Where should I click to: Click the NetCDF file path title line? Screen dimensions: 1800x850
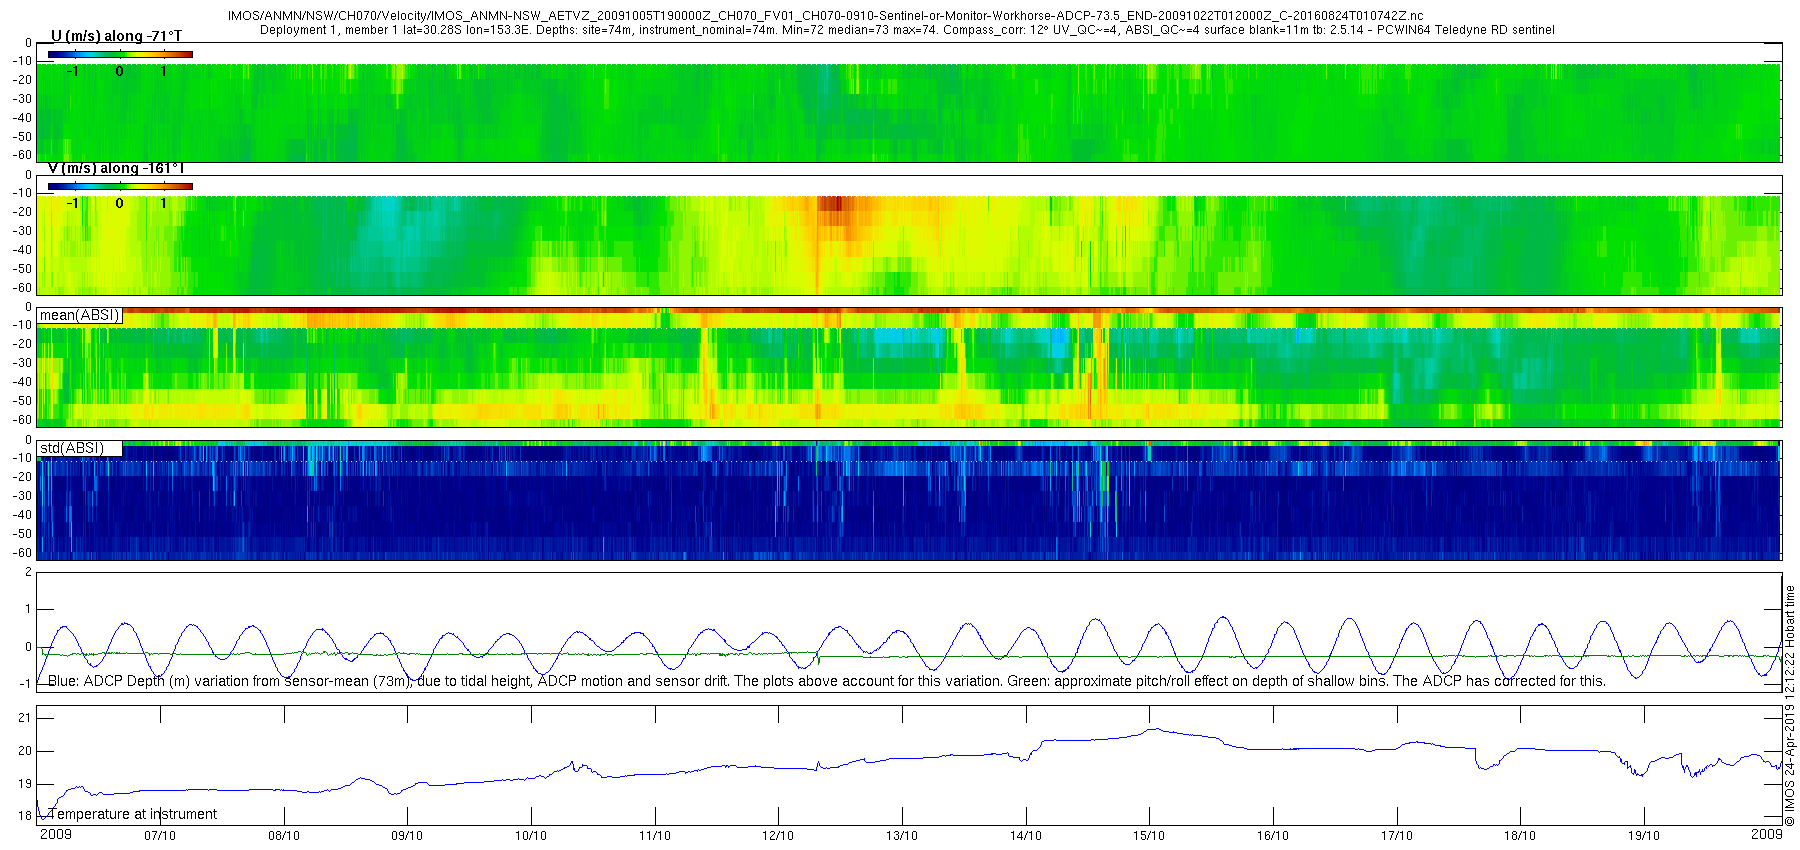click(x=825, y=16)
